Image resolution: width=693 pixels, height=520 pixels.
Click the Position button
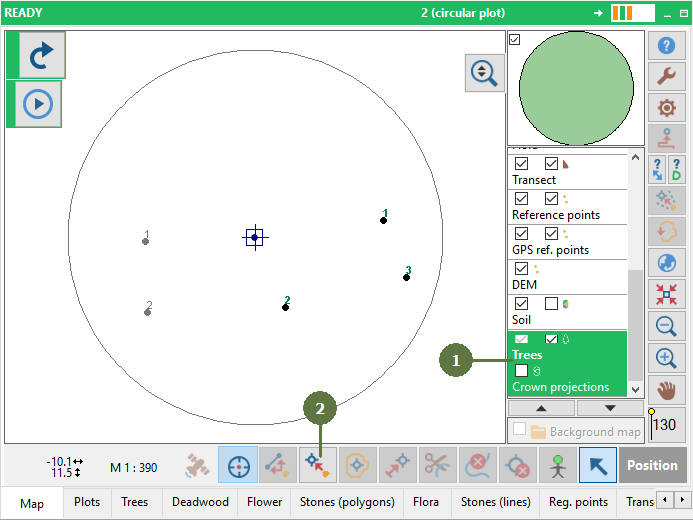click(652, 465)
